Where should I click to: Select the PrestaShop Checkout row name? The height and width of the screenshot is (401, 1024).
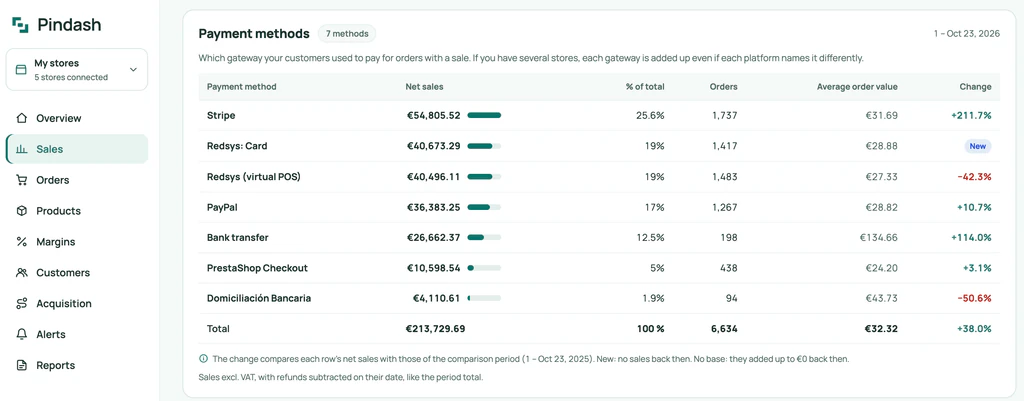coord(257,268)
